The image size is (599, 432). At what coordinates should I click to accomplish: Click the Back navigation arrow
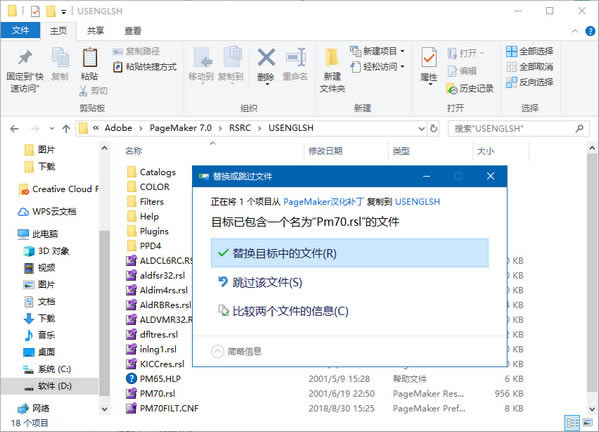click(x=15, y=129)
